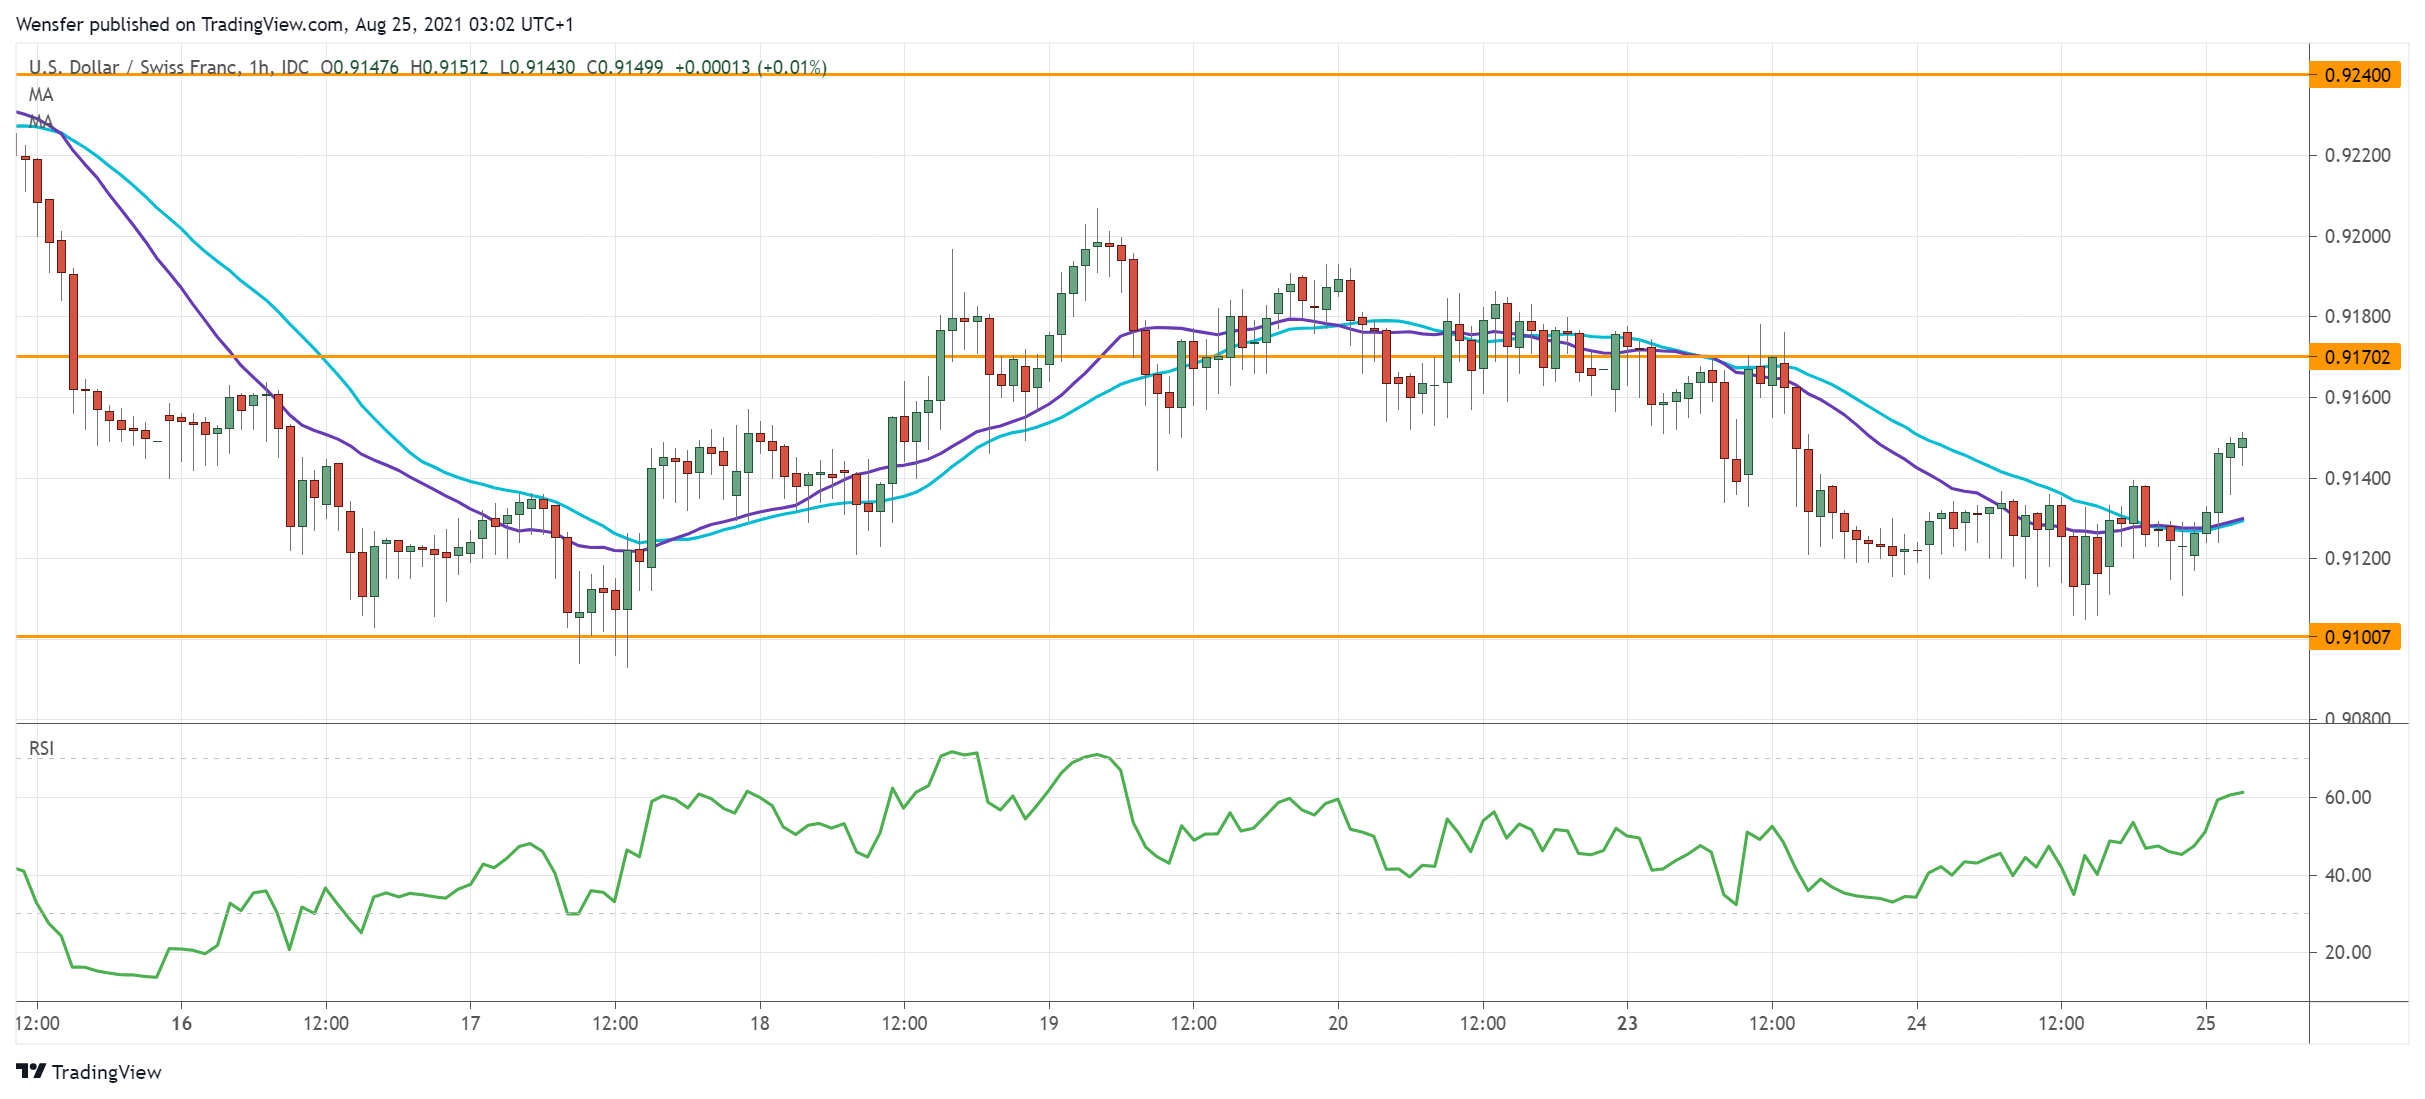Click the orange 0.91007 price label
Image resolution: width=2425 pixels, height=1099 pixels.
point(2356,637)
